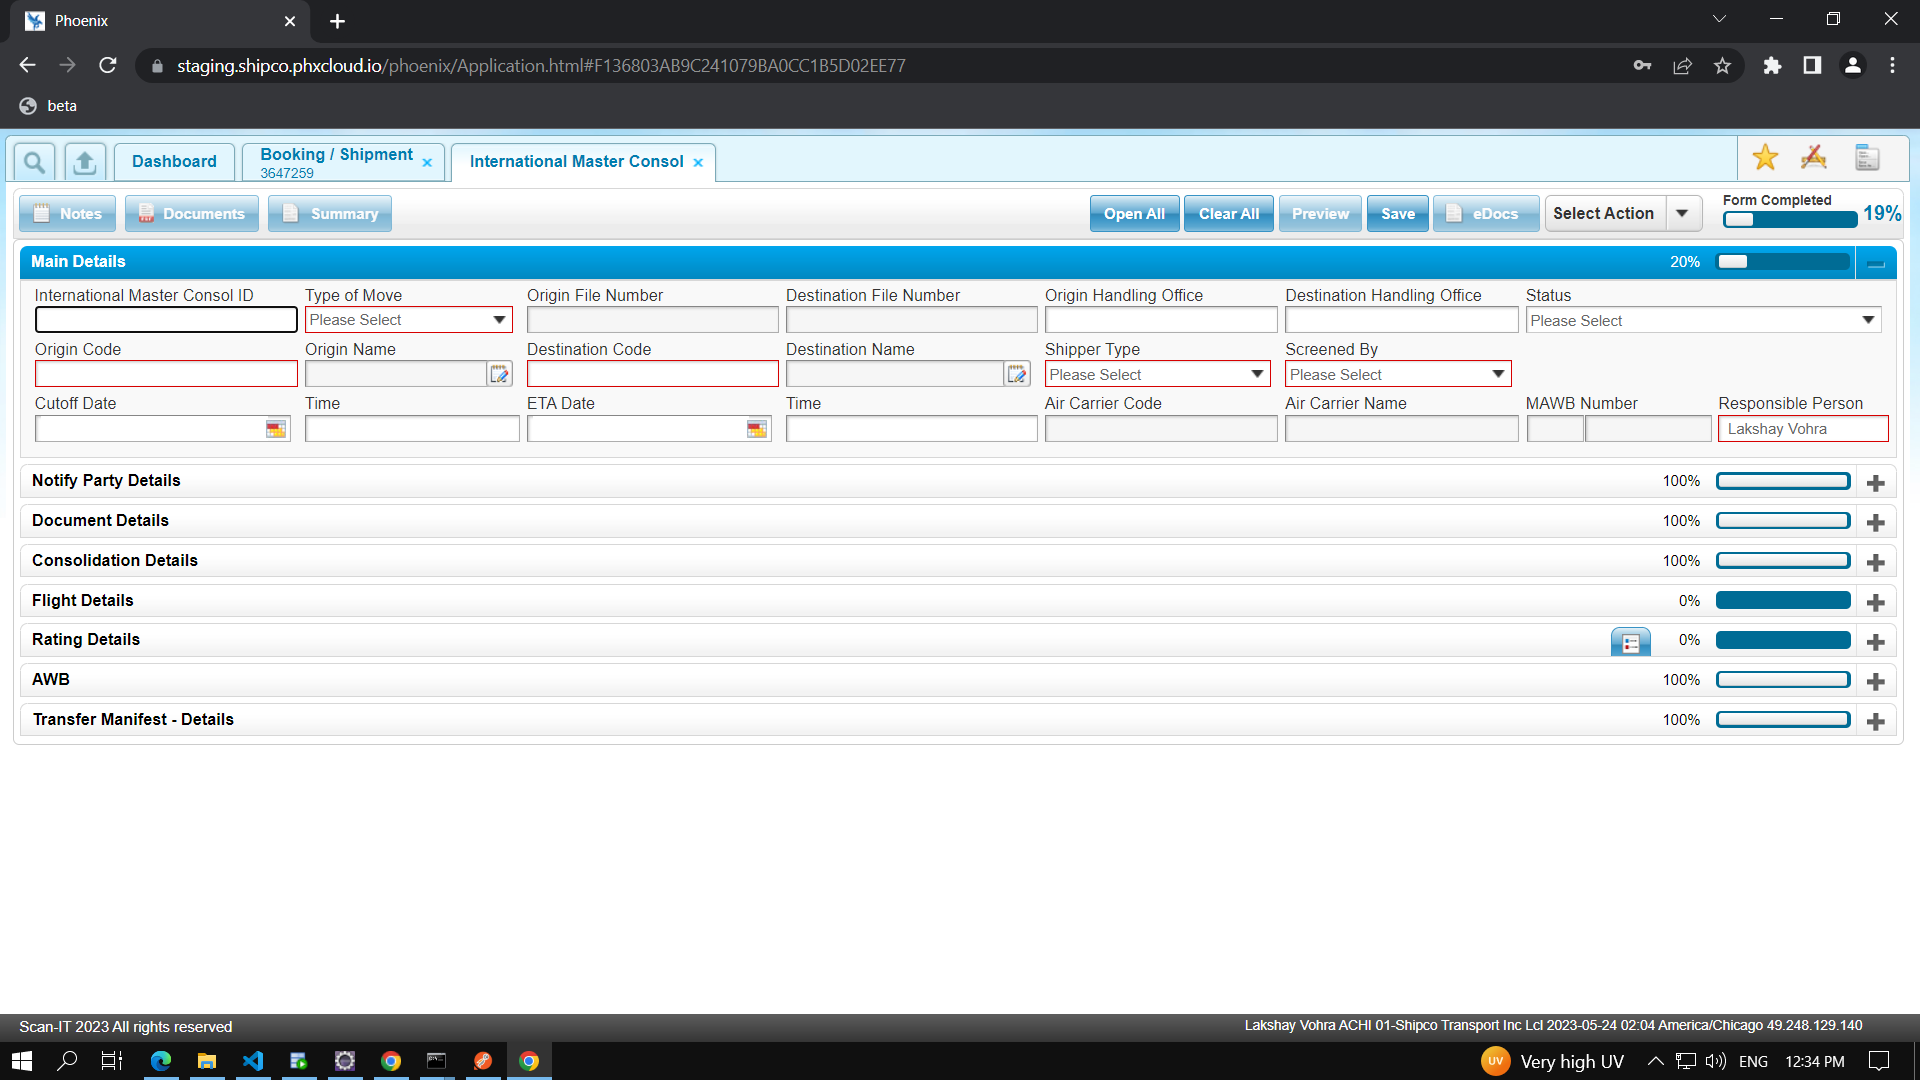This screenshot has height=1080, width=1920.
Task: Select action from Select Action dropdown
Action: 1683,214
